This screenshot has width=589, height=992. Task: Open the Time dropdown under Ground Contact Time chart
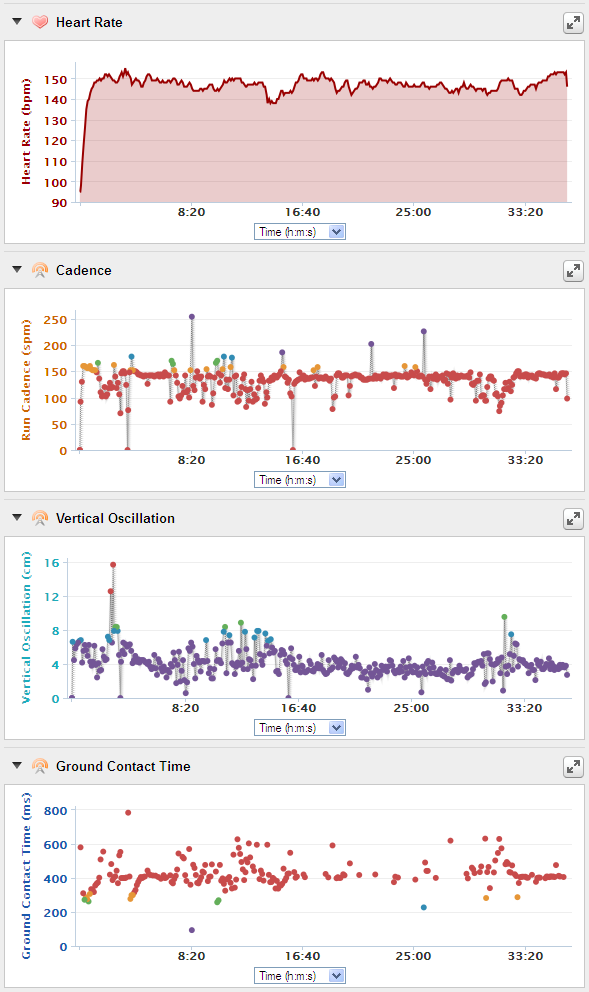[x=300, y=976]
